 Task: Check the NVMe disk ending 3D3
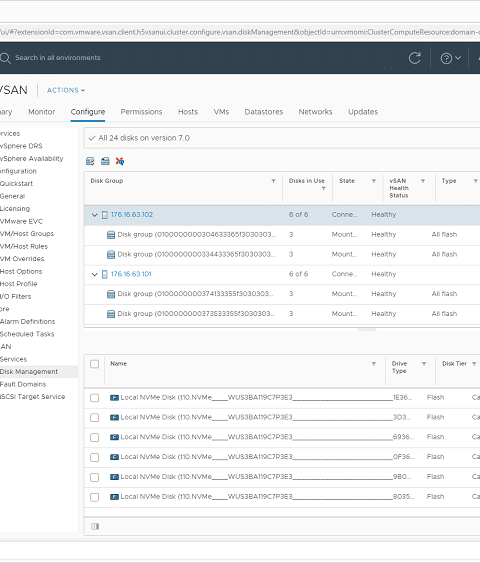(94, 418)
